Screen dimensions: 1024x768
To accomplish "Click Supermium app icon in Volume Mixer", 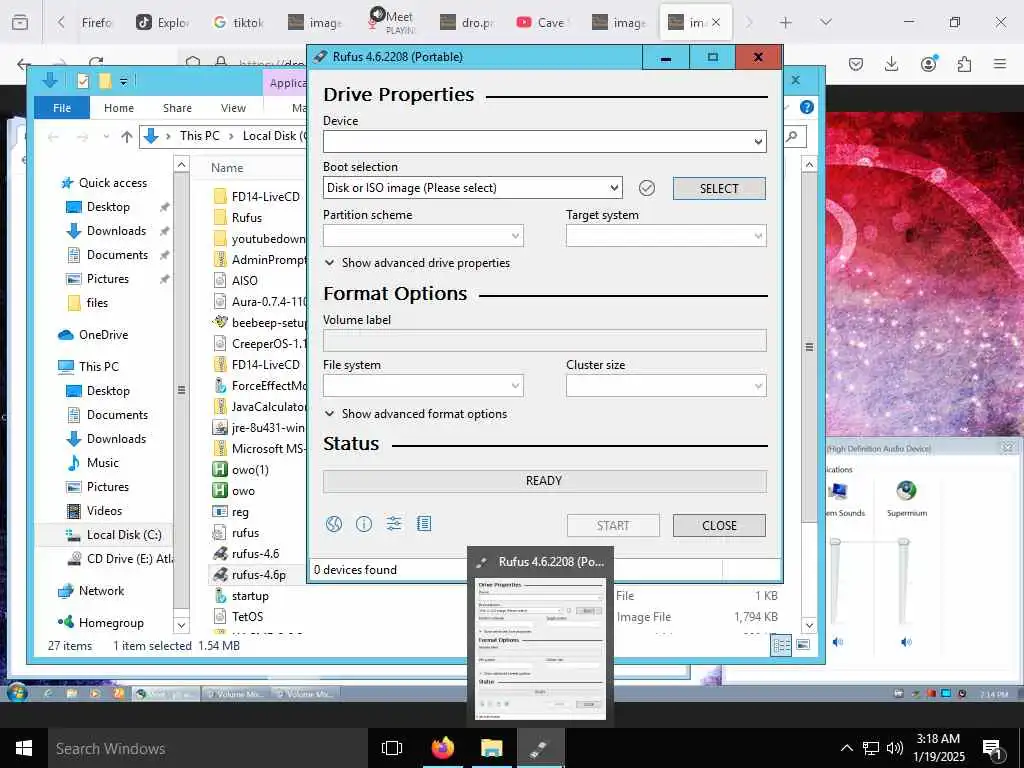I will (x=906, y=490).
